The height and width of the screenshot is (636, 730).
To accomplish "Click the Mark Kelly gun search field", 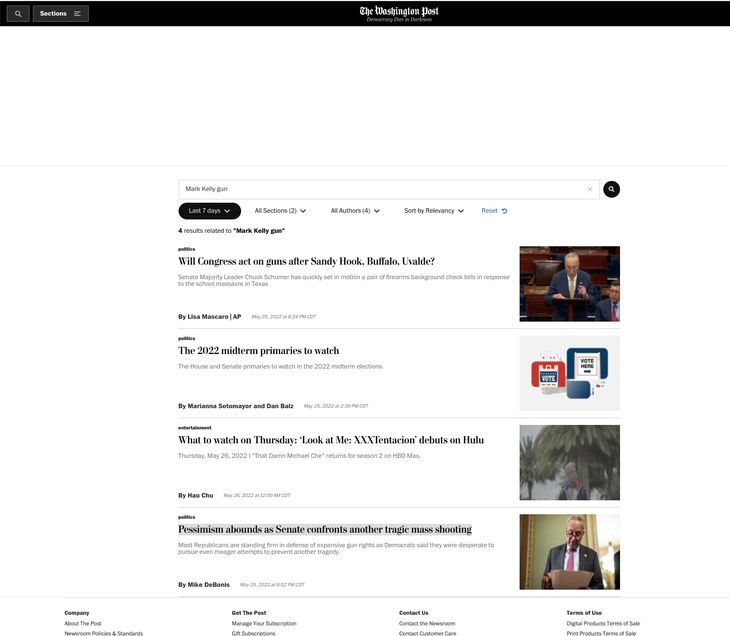I will (380, 189).
